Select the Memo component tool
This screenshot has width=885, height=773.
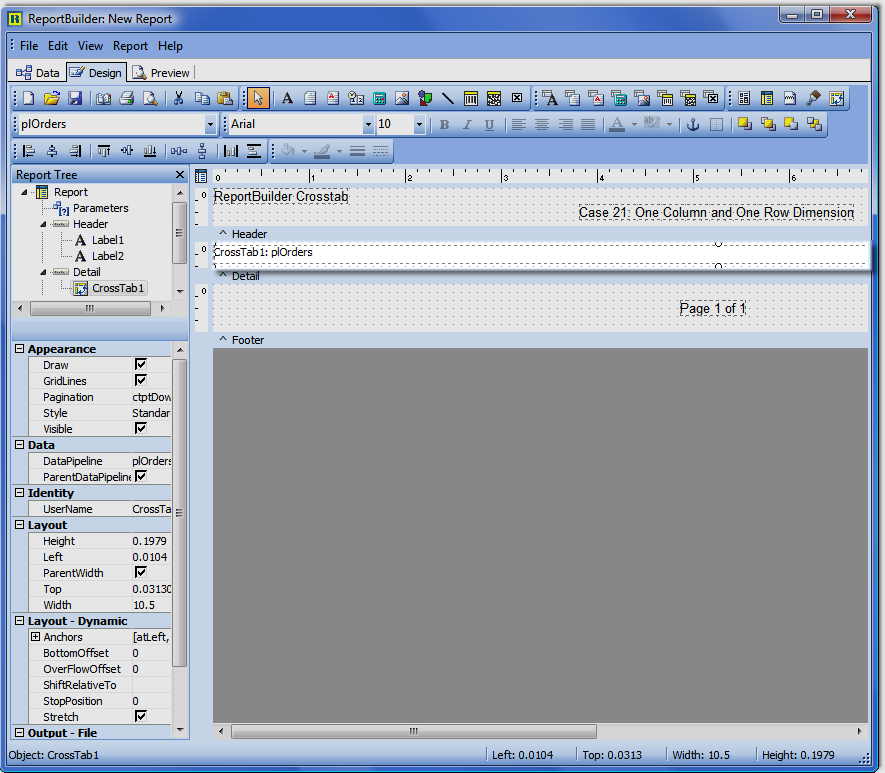click(310, 99)
